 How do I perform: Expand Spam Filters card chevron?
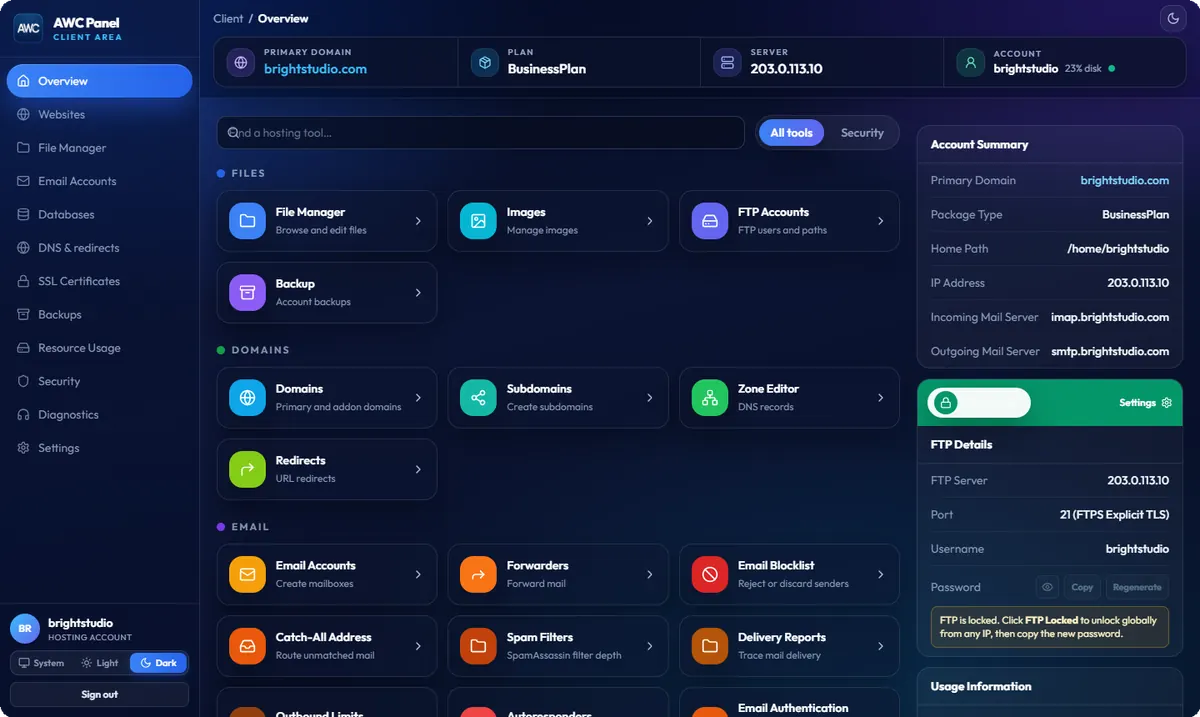(649, 646)
